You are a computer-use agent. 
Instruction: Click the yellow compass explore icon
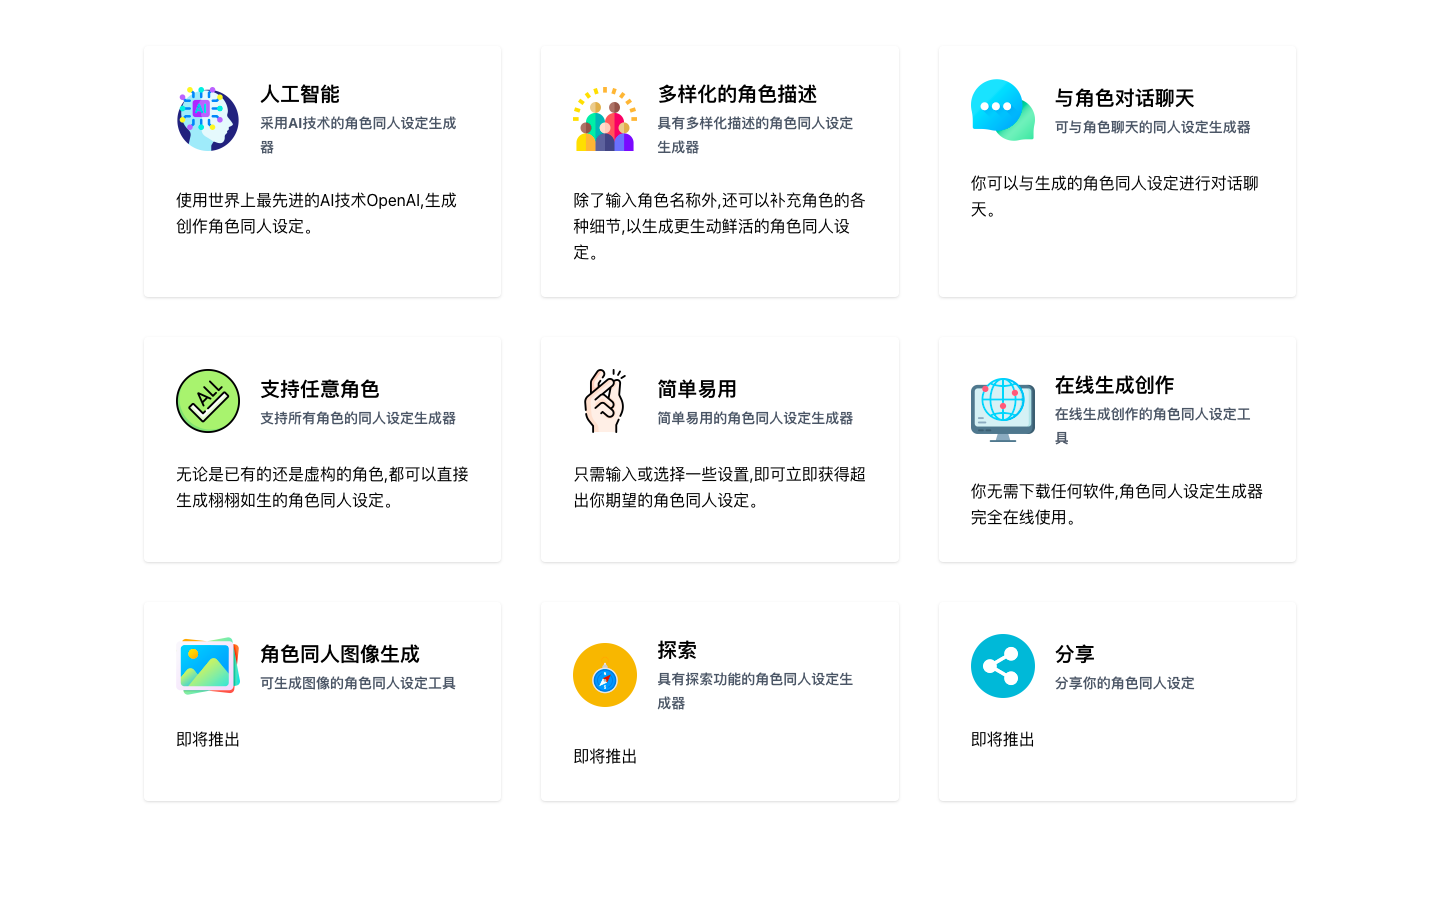tap(605, 675)
